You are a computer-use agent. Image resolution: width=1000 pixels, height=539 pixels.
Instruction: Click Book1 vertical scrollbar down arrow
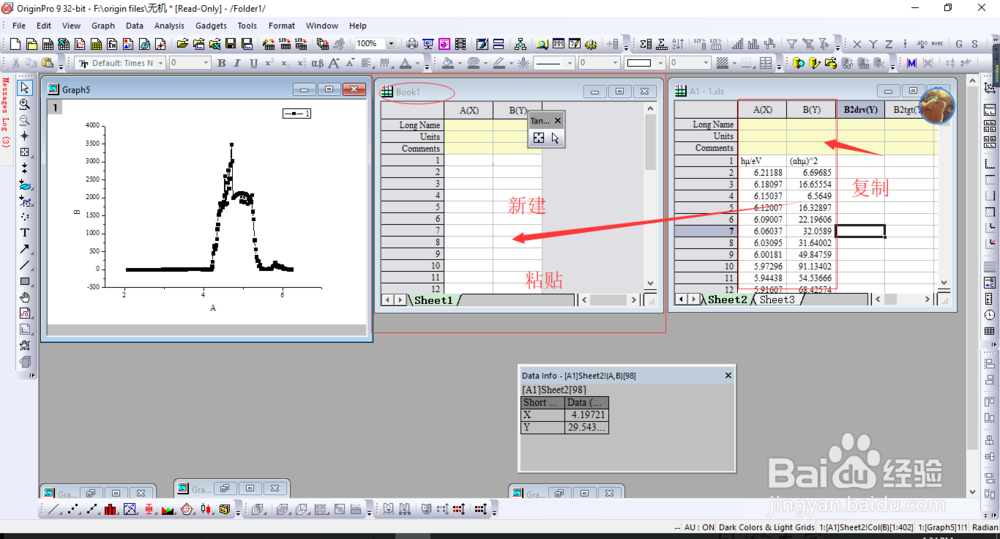pos(650,283)
